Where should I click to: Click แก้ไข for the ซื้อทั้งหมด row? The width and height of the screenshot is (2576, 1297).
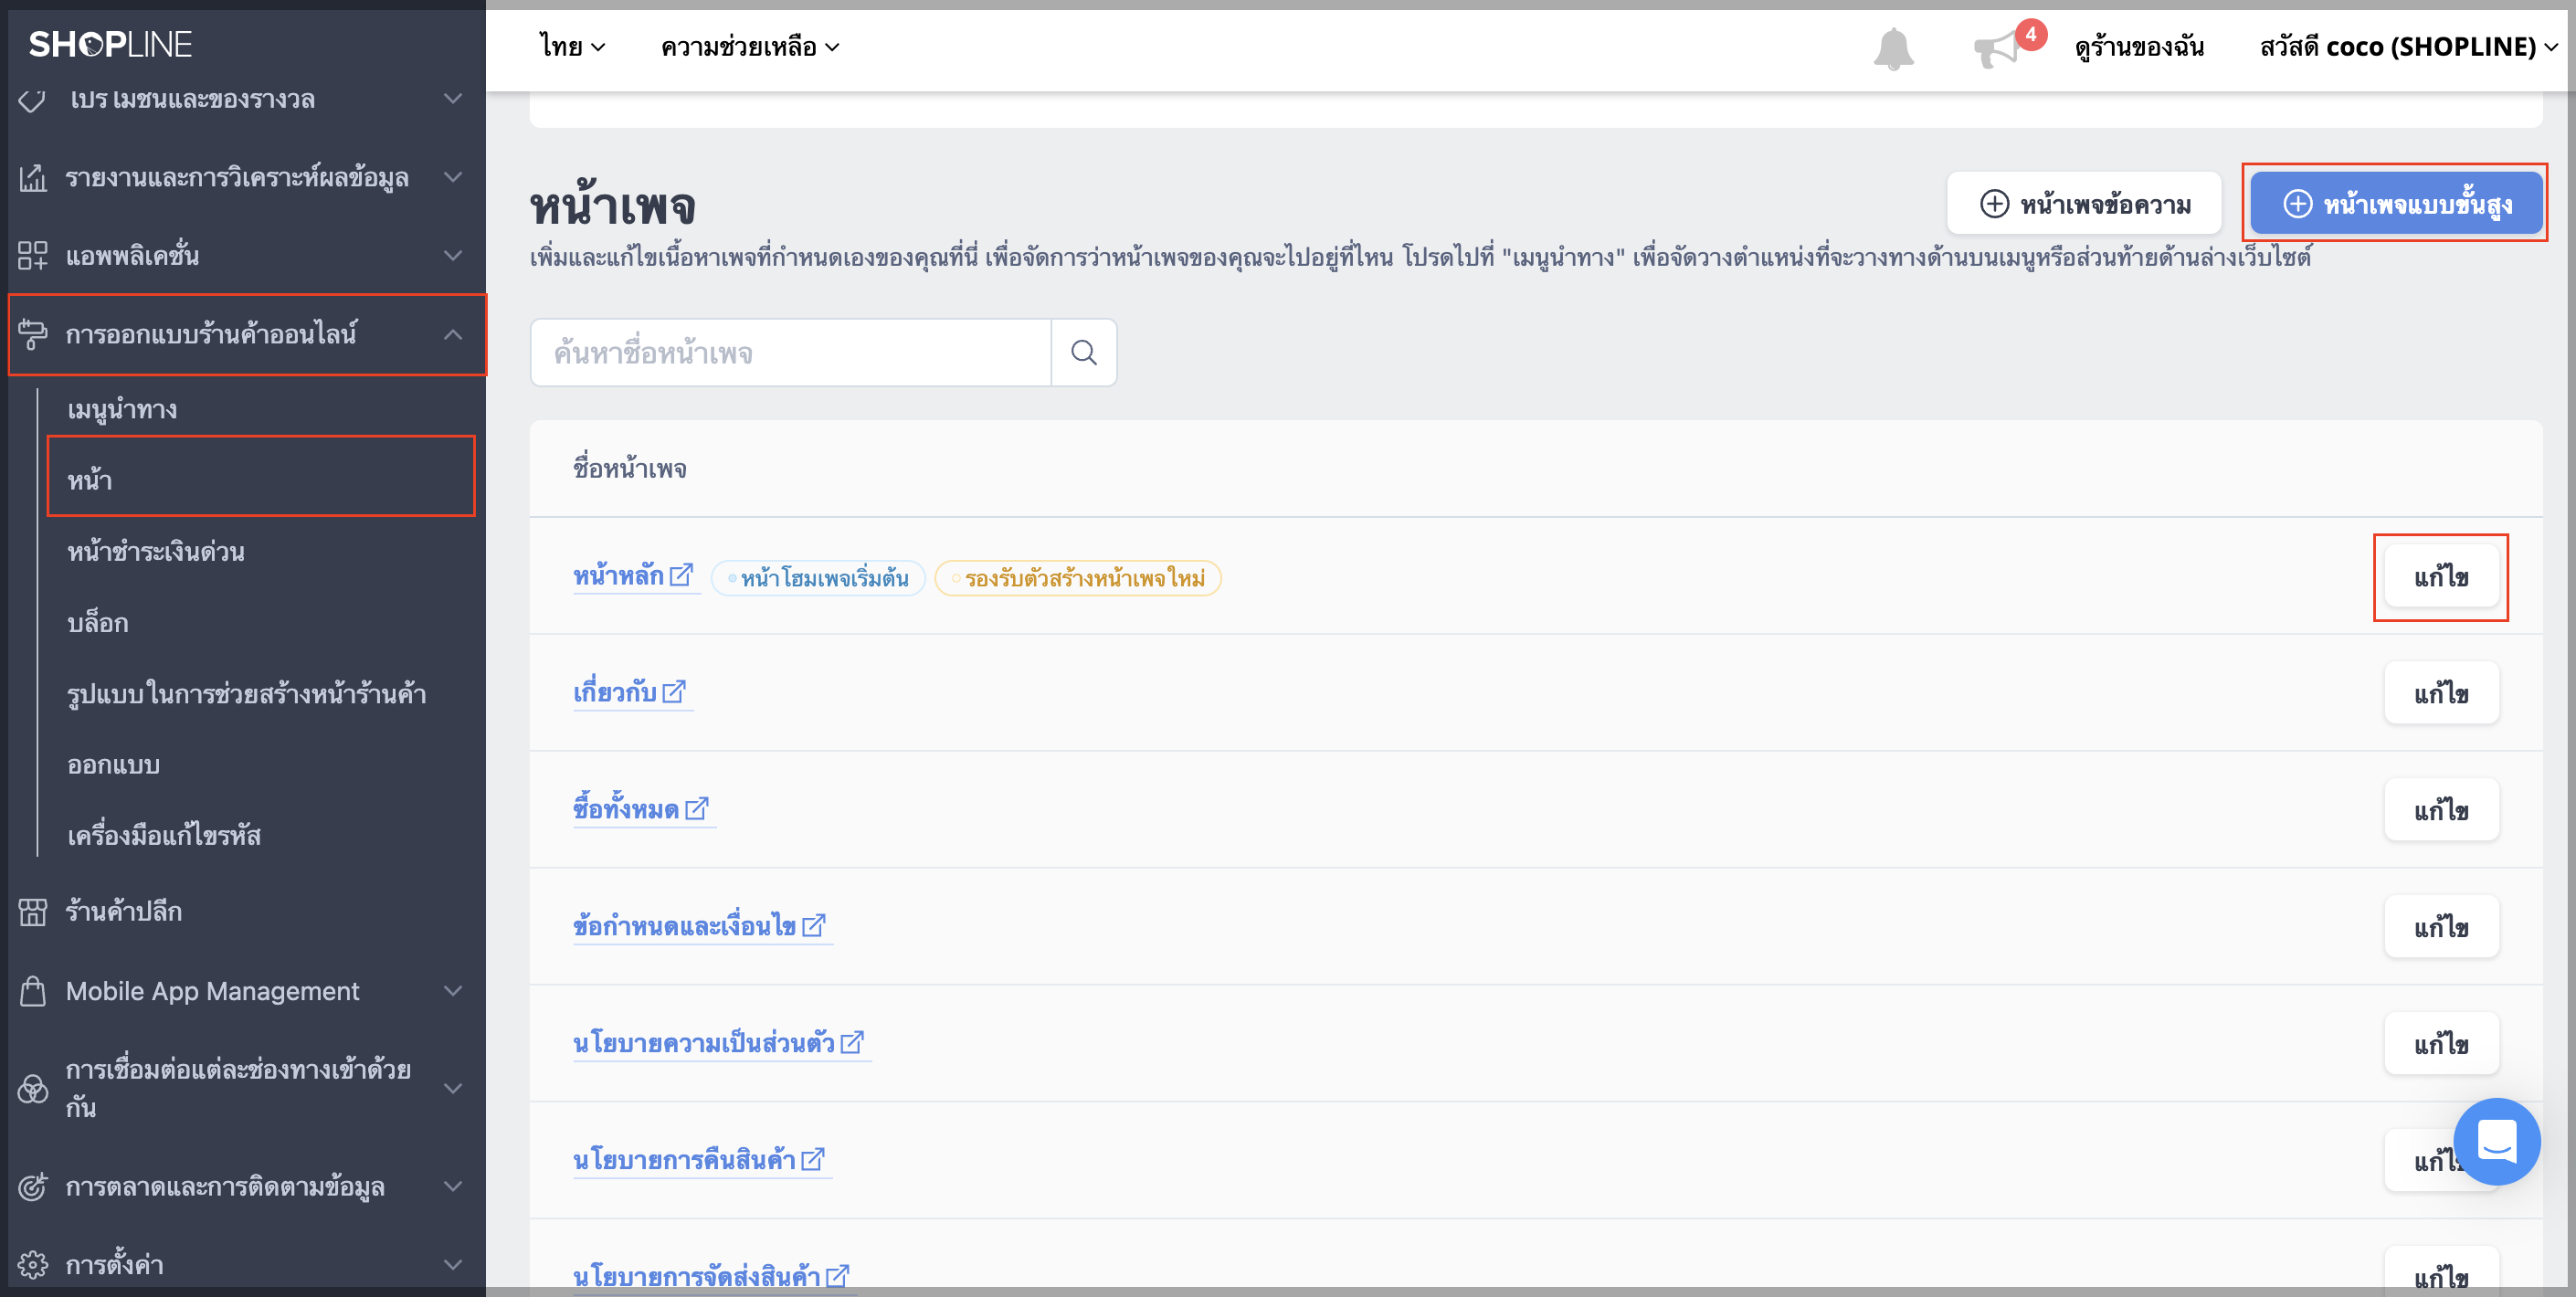[x=2441, y=810]
